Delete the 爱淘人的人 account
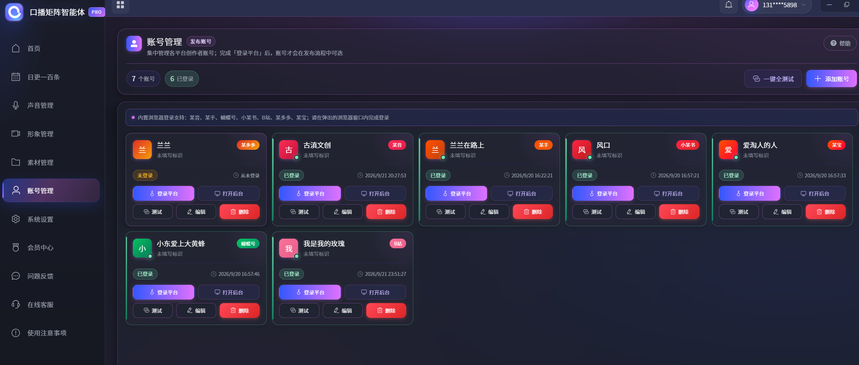The image size is (859, 365). coord(826,212)
